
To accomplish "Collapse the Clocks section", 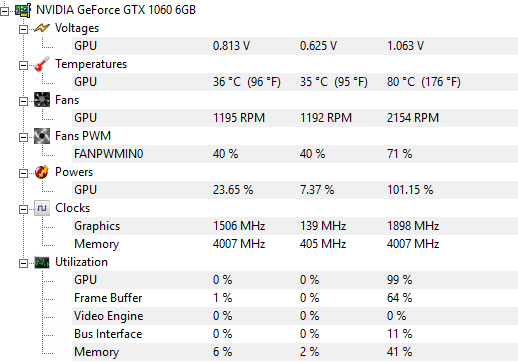I will click(x=23, y=210).
